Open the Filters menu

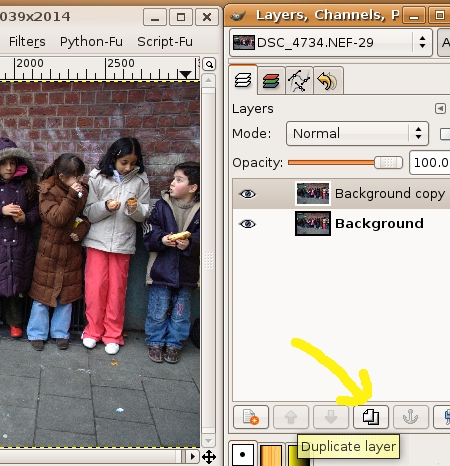[x=27, y=42]
